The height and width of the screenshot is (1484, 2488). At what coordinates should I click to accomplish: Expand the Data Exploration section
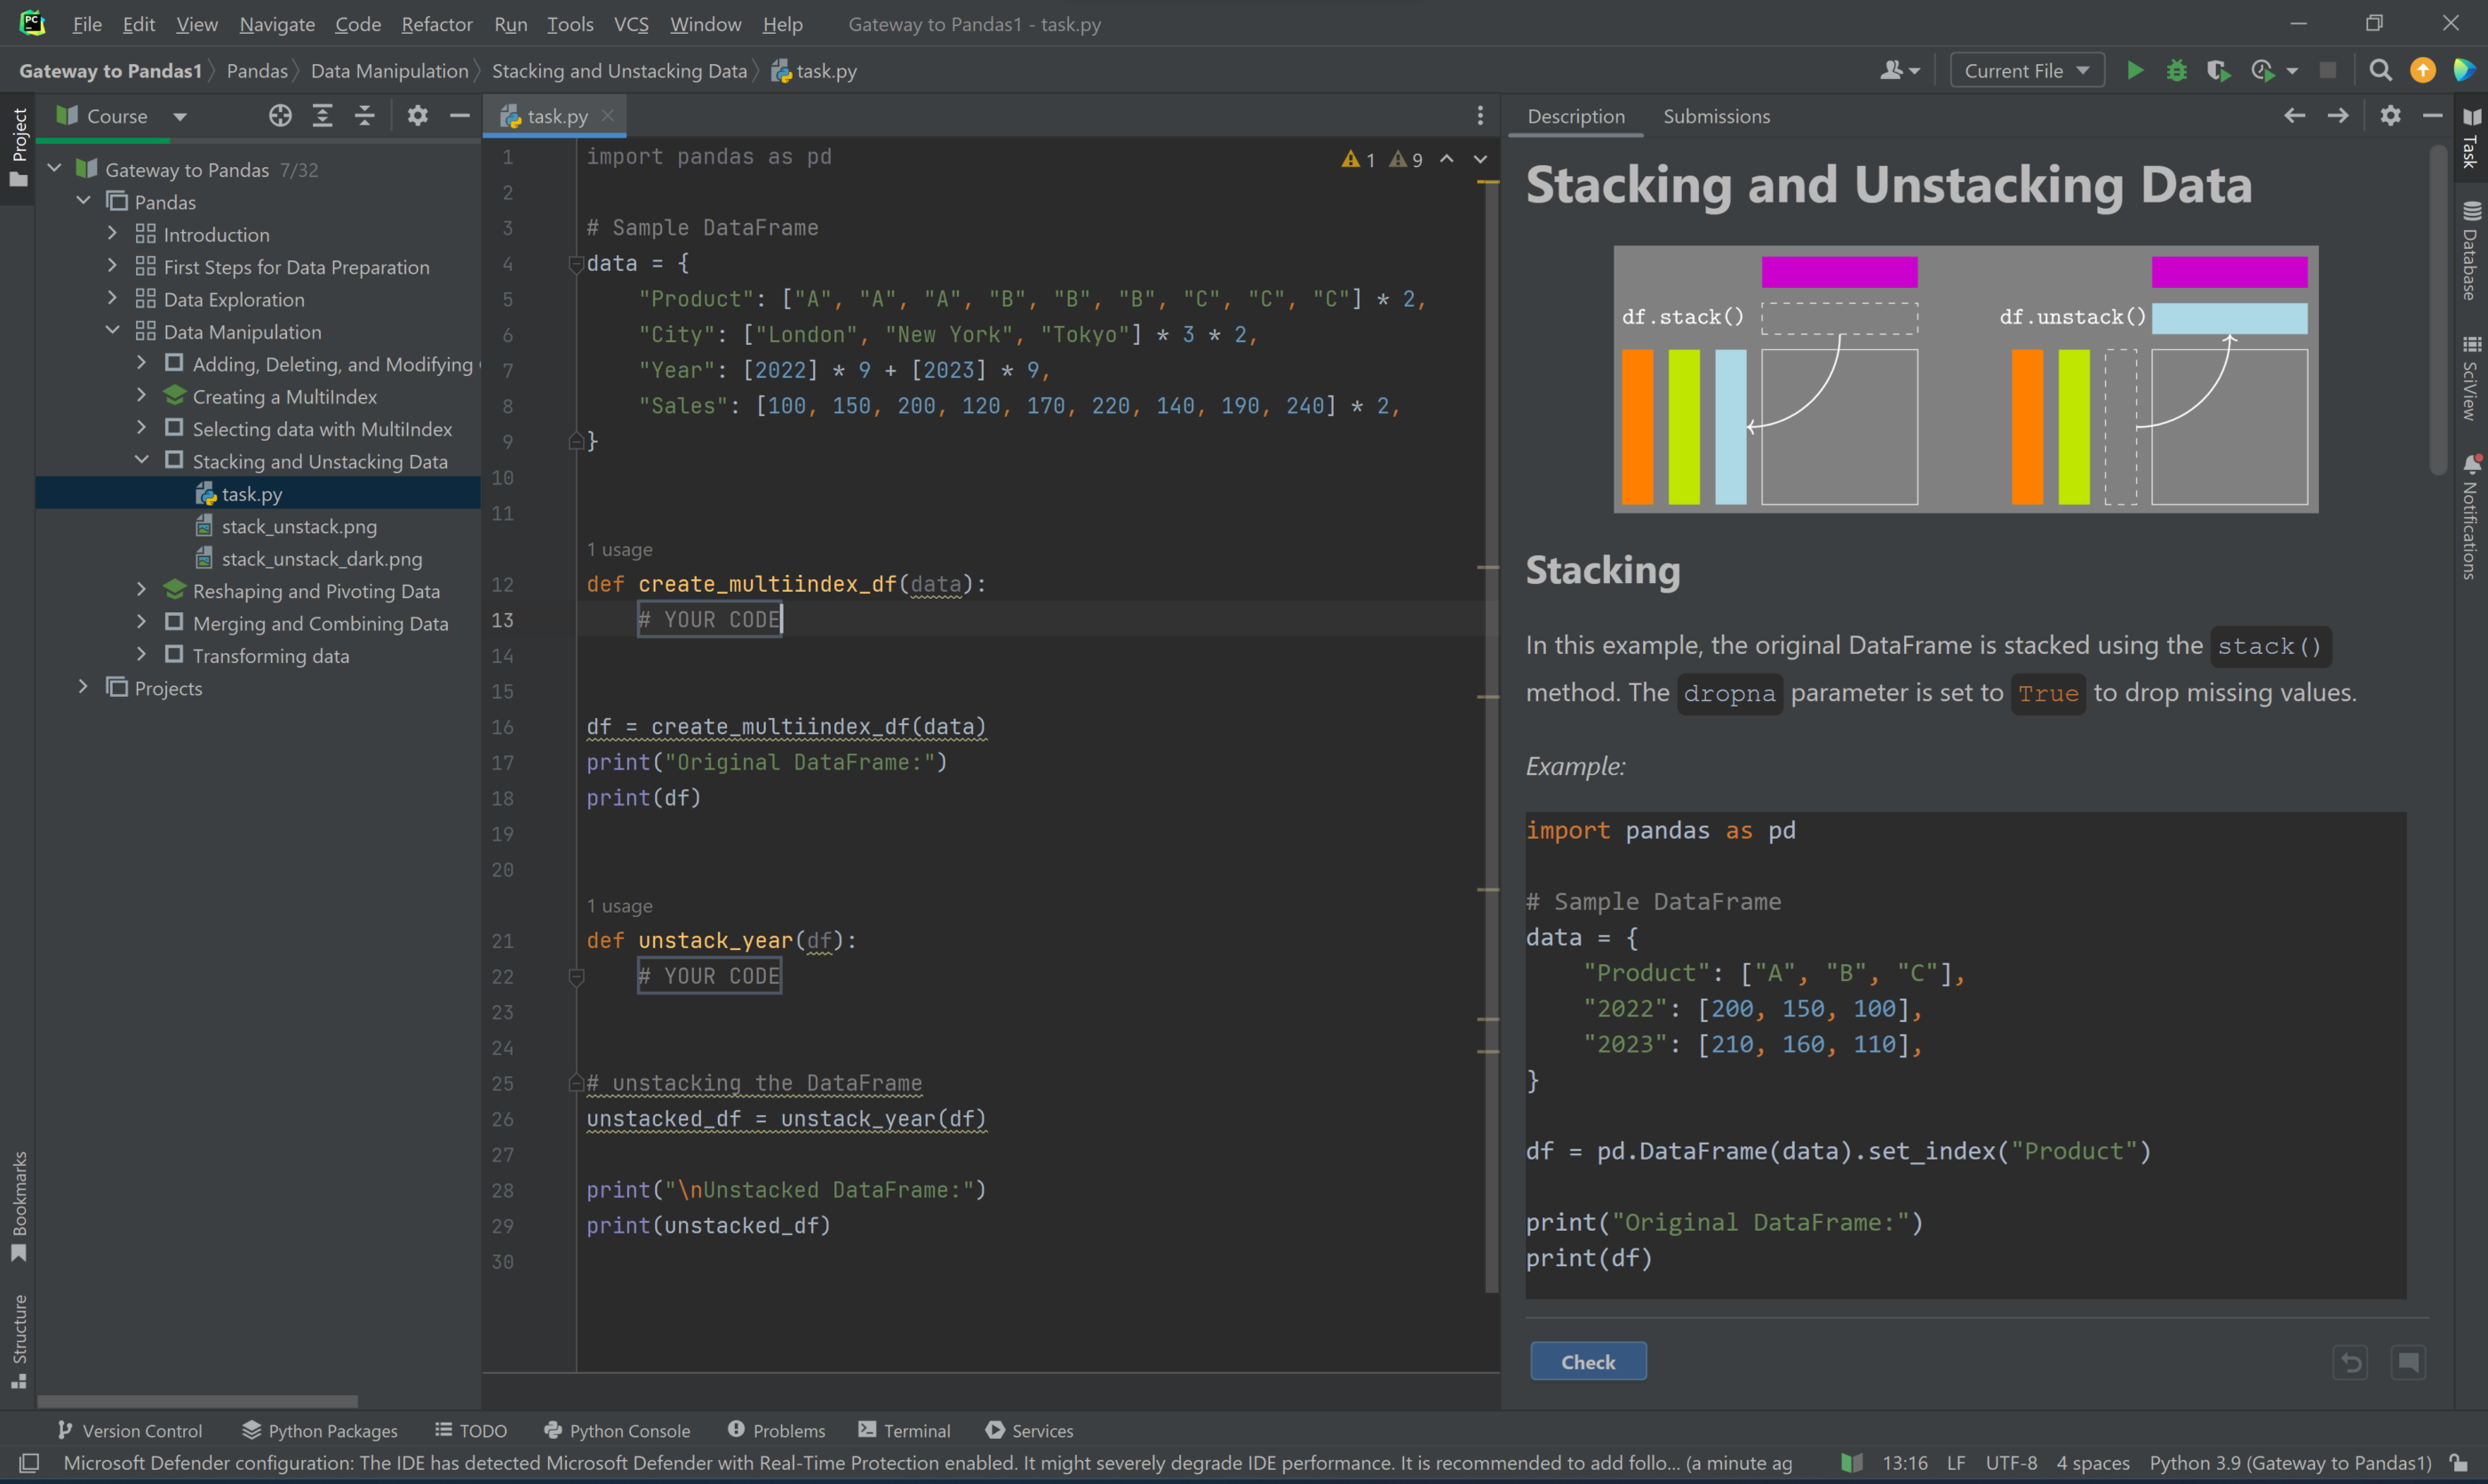coord(112,299)
